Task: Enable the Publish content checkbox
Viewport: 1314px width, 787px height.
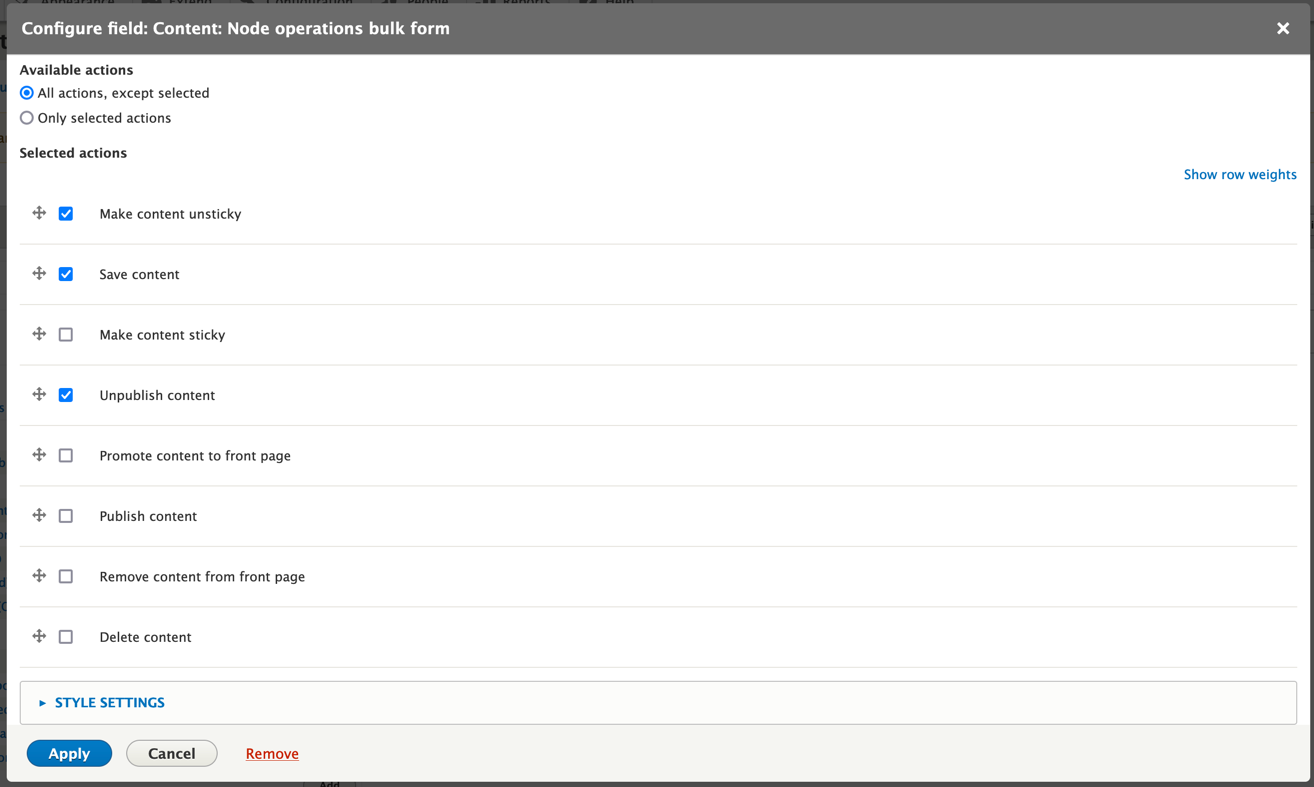Action: tap(66, 515)
